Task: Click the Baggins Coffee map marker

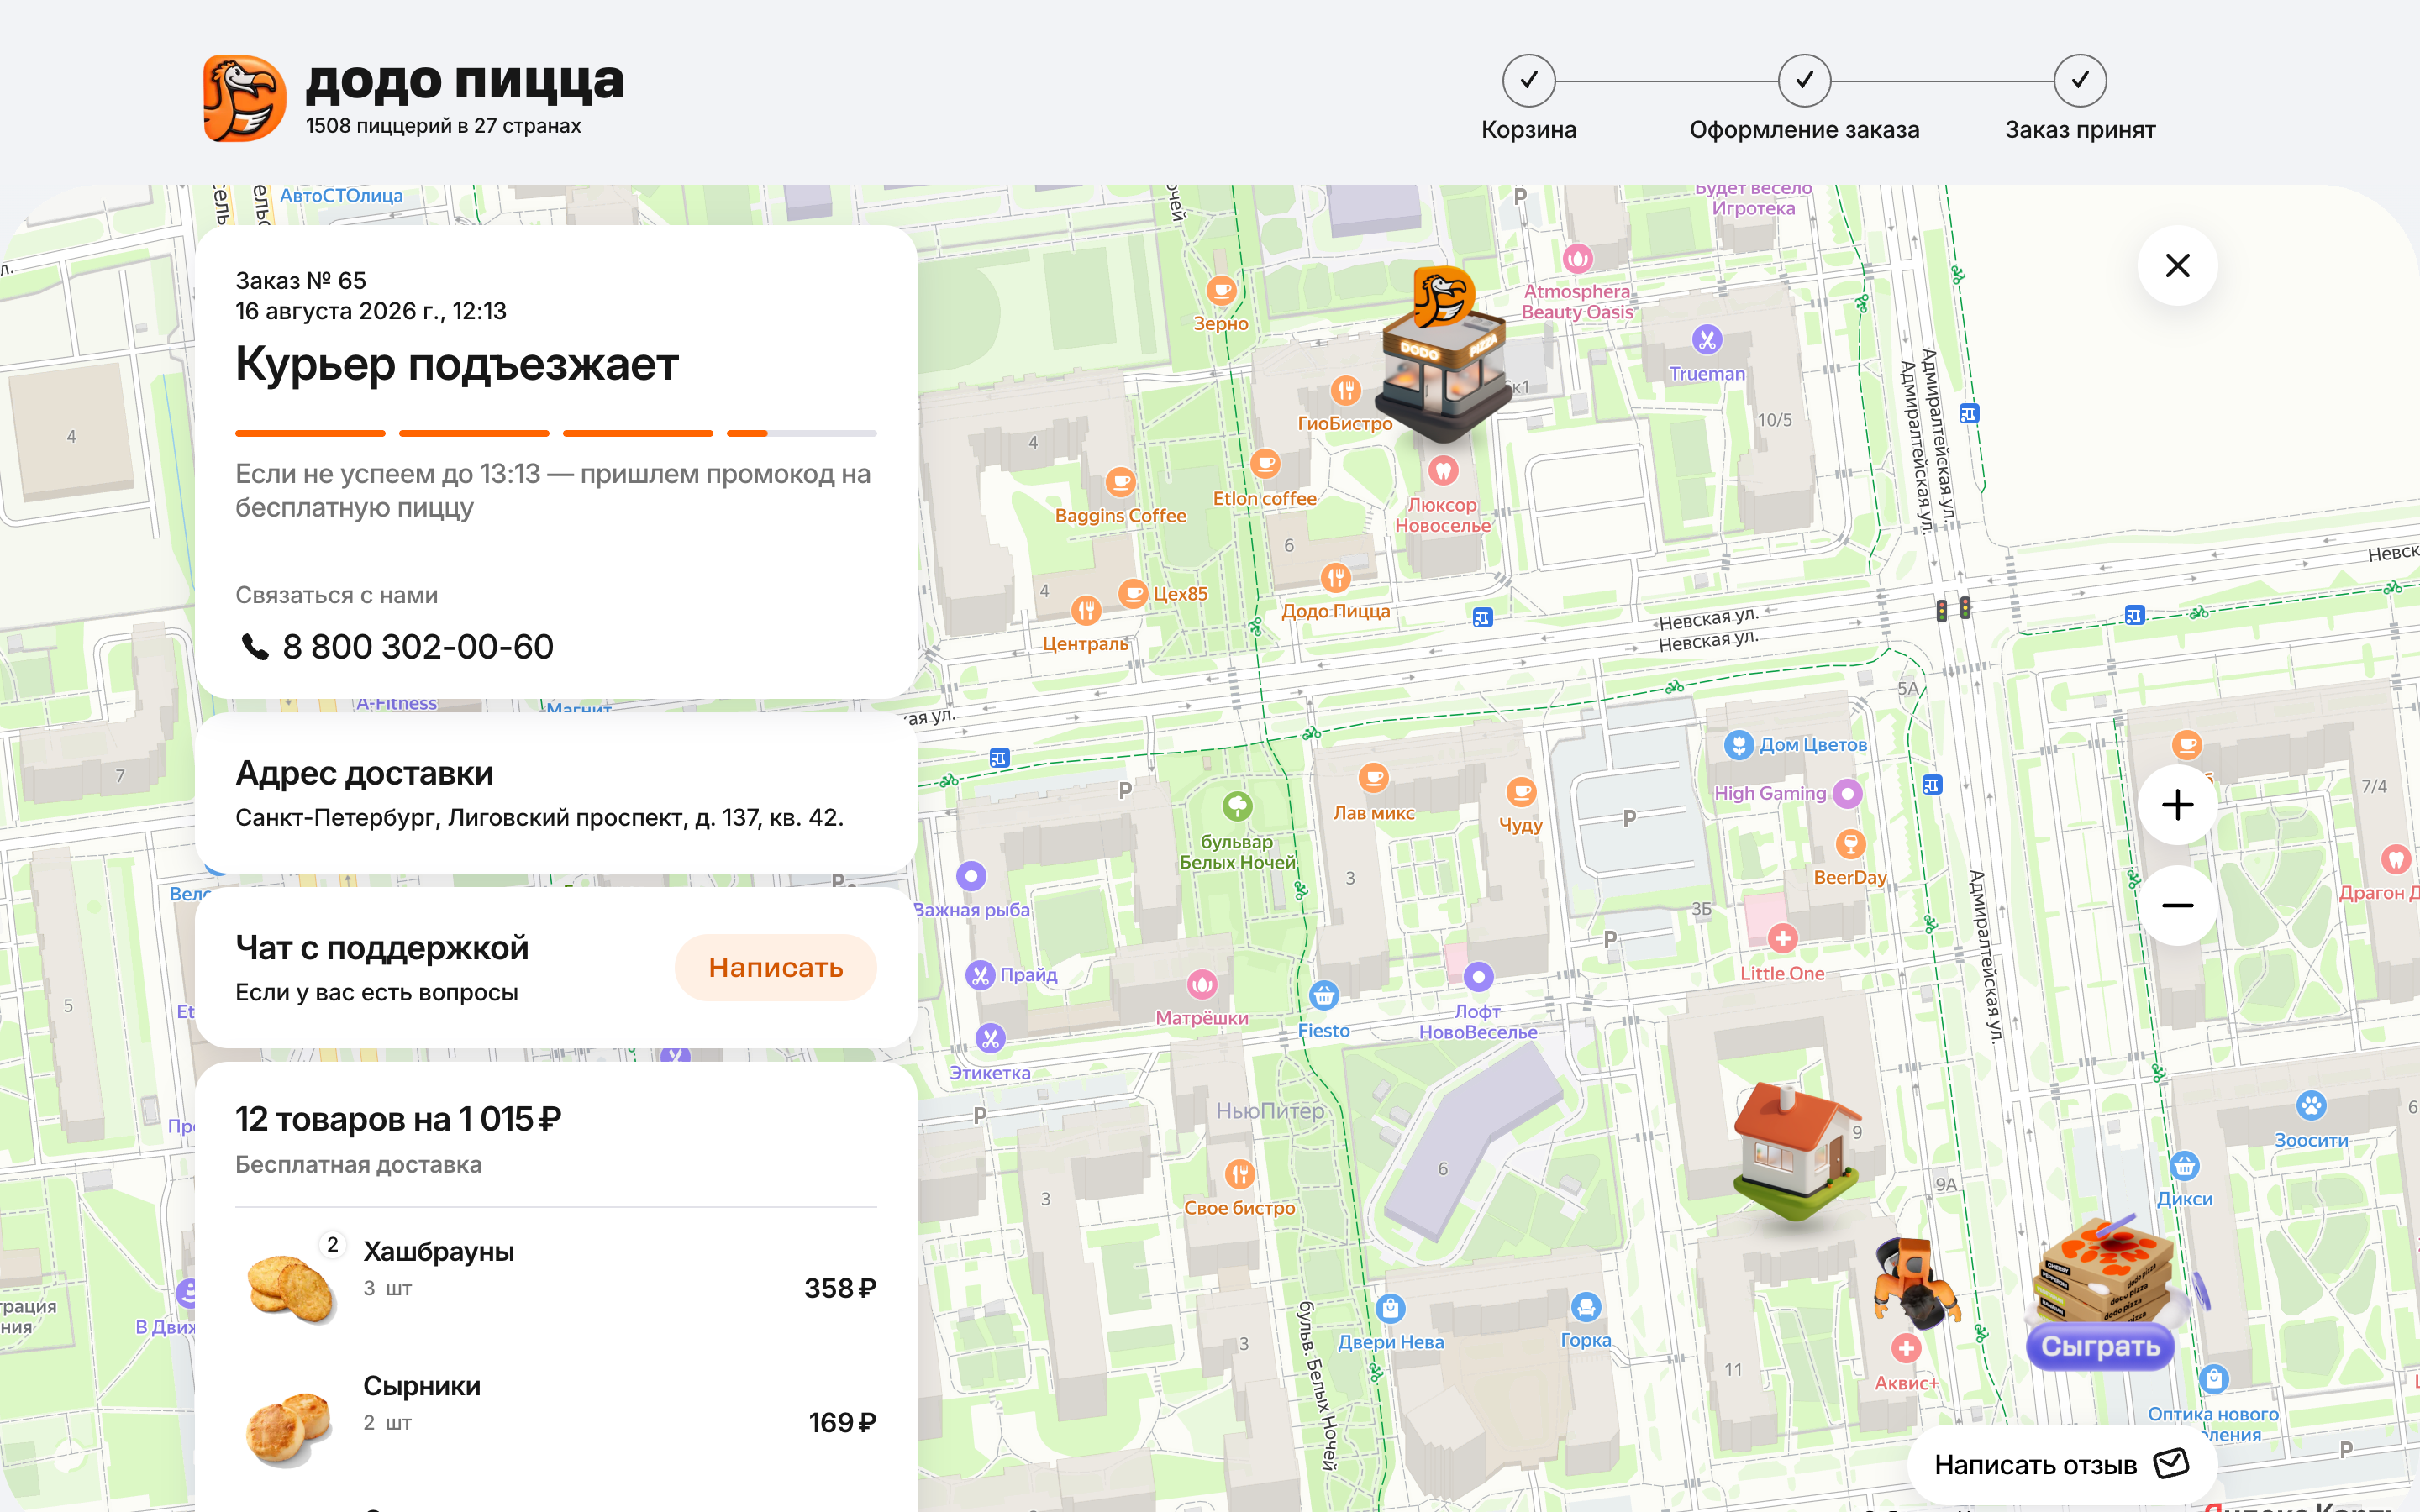Action: [x=1120, y=482]
